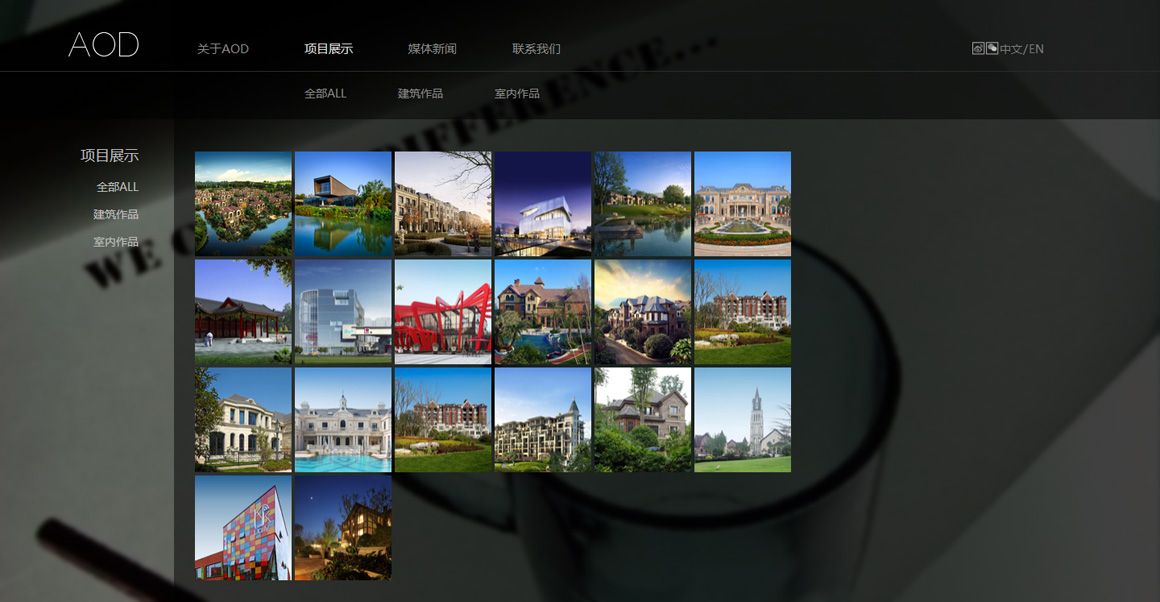The width and height of the screenshot is (1160, 602).
Task: Select 全部ALL in top submenu
Action: coord(326,93)
